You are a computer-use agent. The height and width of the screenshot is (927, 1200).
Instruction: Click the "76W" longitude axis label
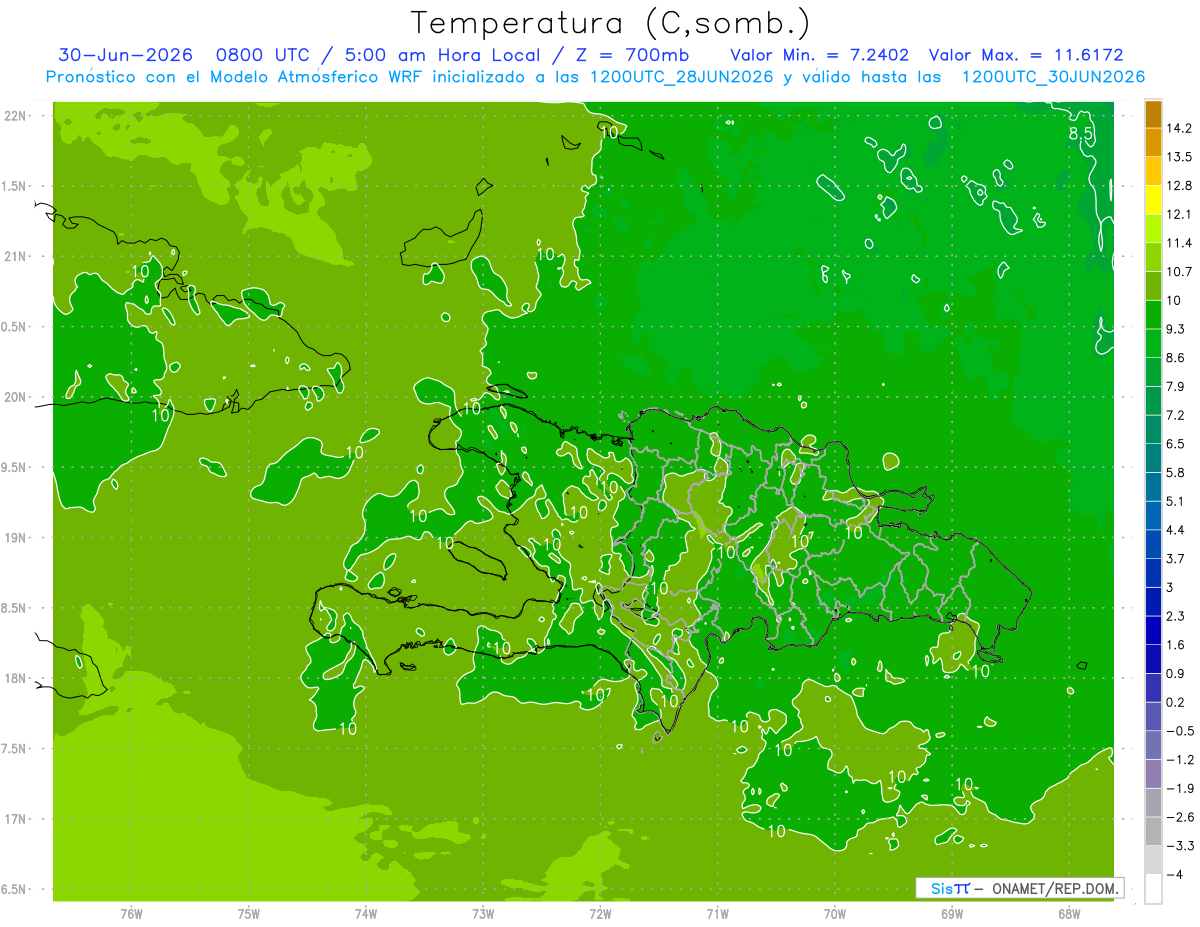point(131,914)
